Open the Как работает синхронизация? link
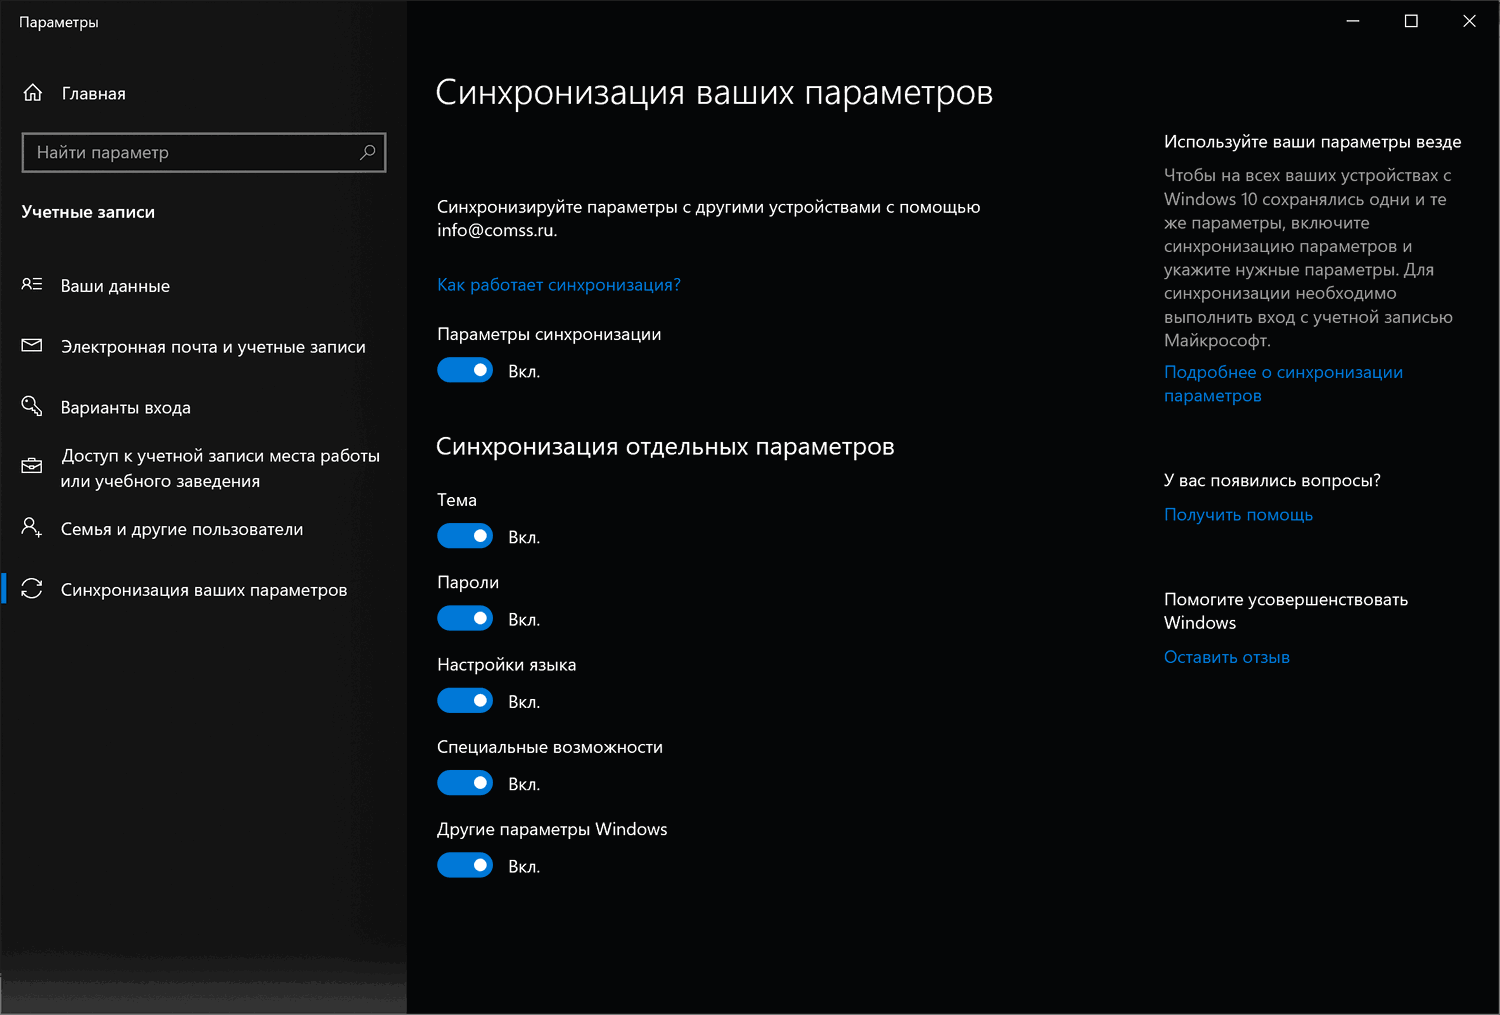This screenshot has height=1015, width=1500. pos(559,285)
